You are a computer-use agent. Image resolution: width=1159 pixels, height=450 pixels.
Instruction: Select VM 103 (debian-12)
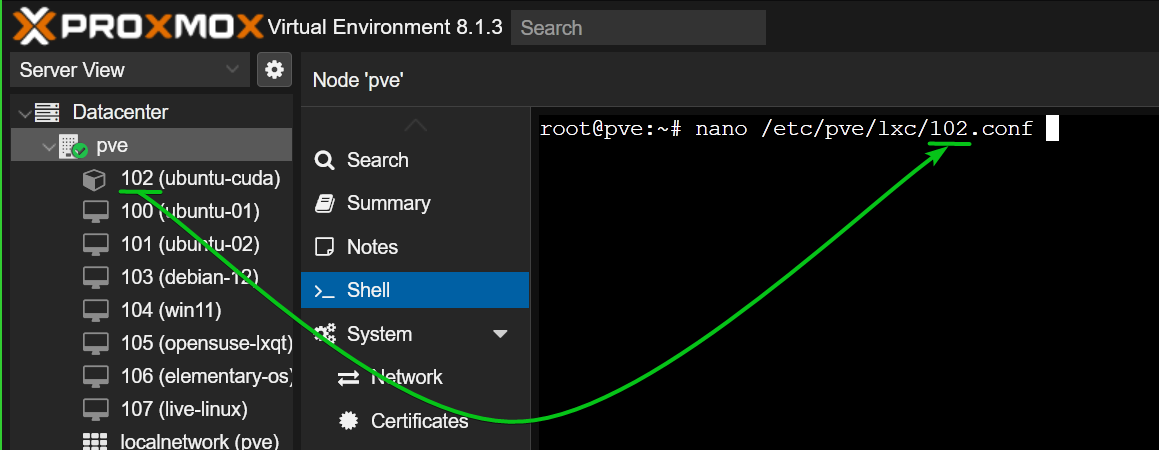point(189,277)
